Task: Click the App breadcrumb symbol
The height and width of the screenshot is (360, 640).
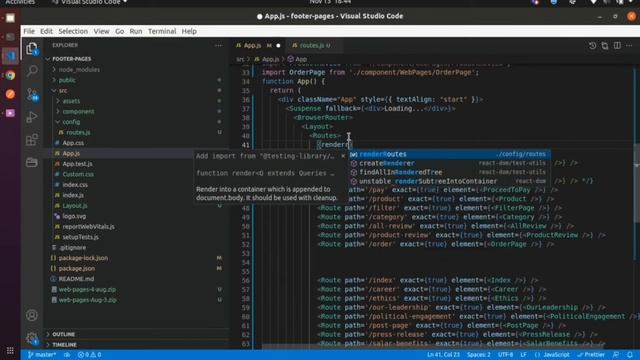Action: pos(297,59)
